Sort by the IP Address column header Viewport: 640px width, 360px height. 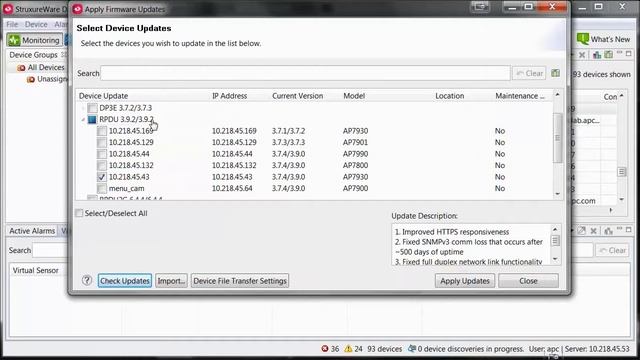(229, 96)
